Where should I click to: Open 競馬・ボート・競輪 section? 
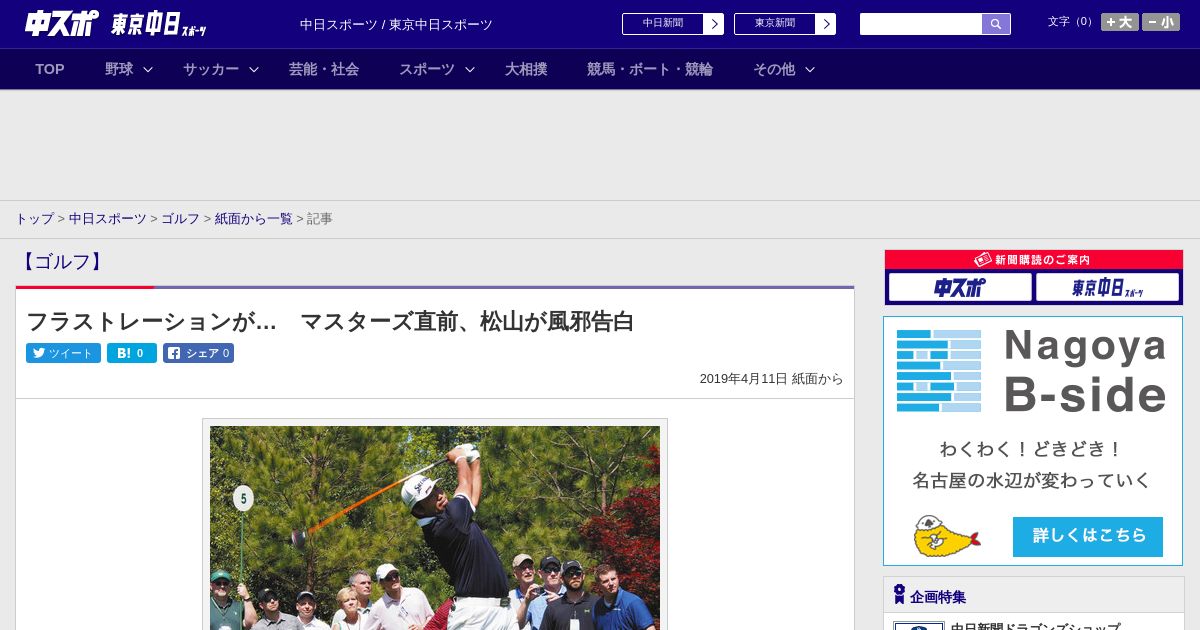[x=650, y=69]
